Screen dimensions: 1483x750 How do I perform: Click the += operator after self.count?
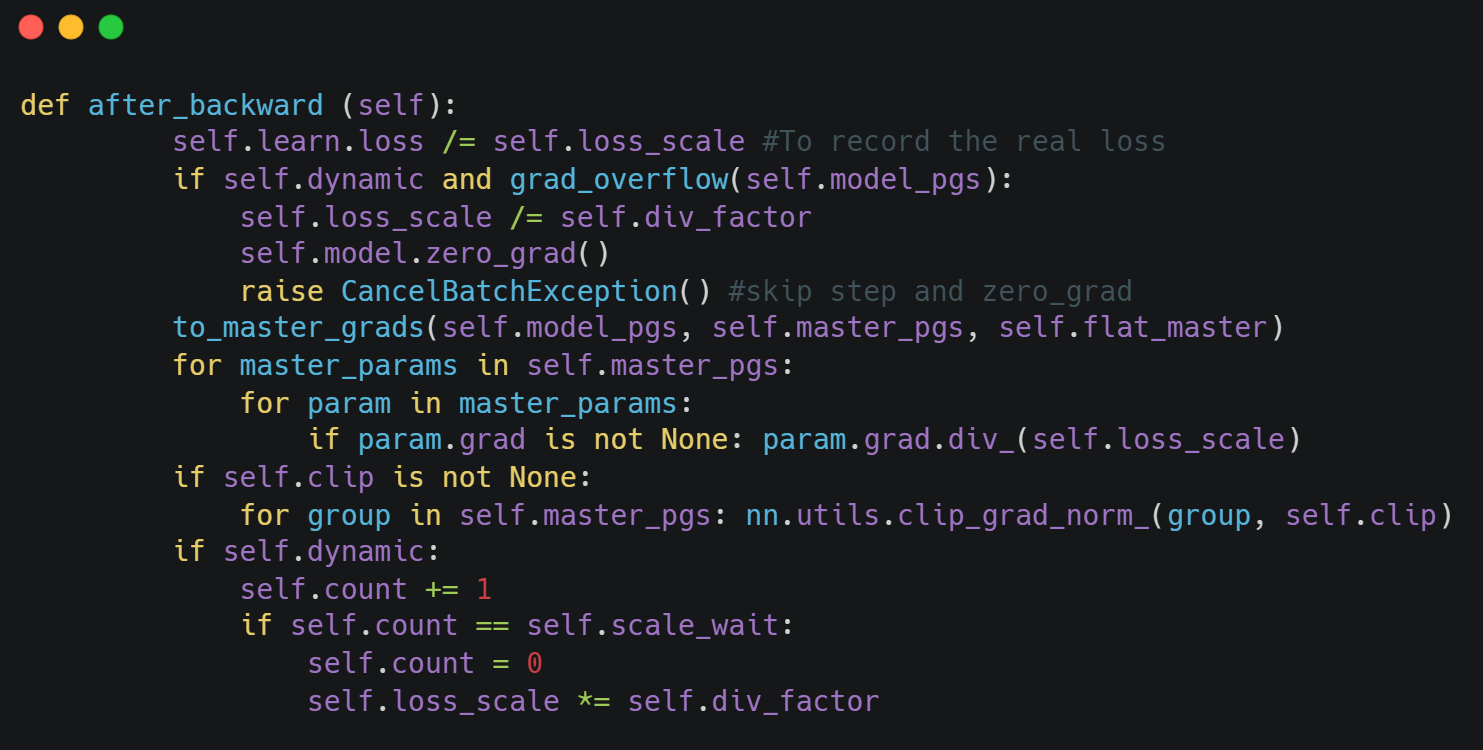coord(441,589)
